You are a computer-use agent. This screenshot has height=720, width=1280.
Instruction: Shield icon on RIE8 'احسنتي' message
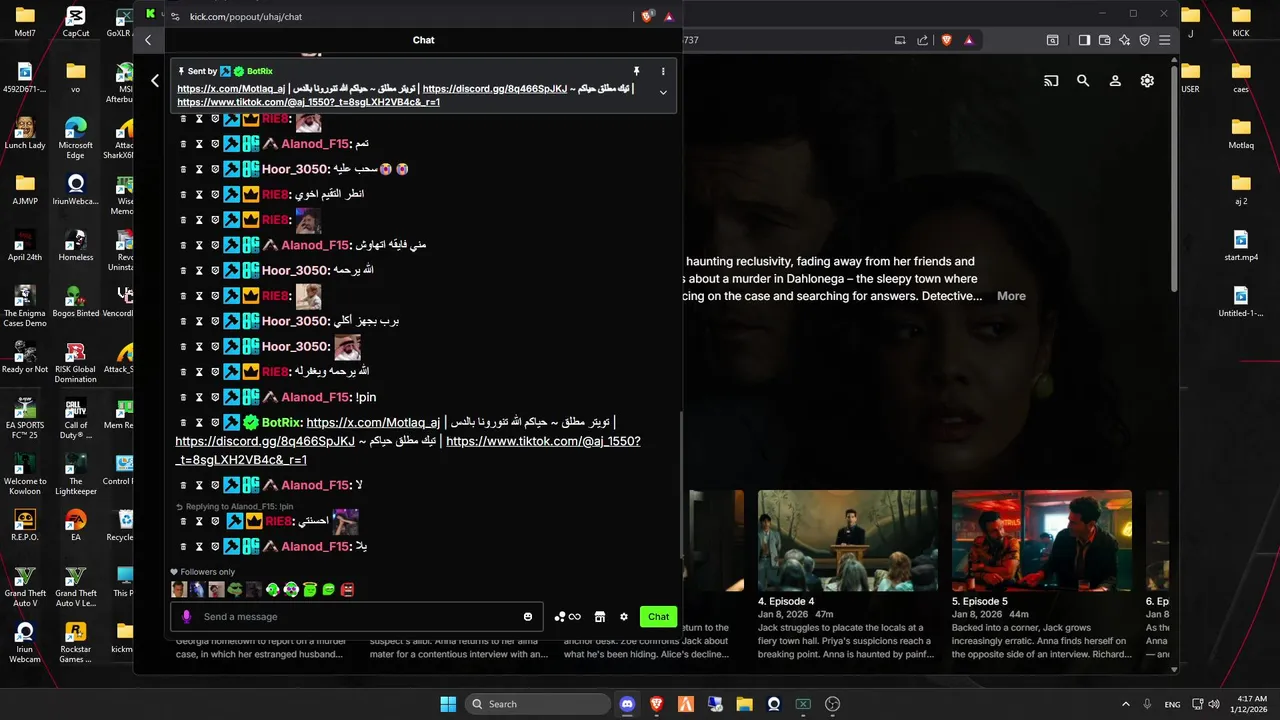[x=215, y=521]
